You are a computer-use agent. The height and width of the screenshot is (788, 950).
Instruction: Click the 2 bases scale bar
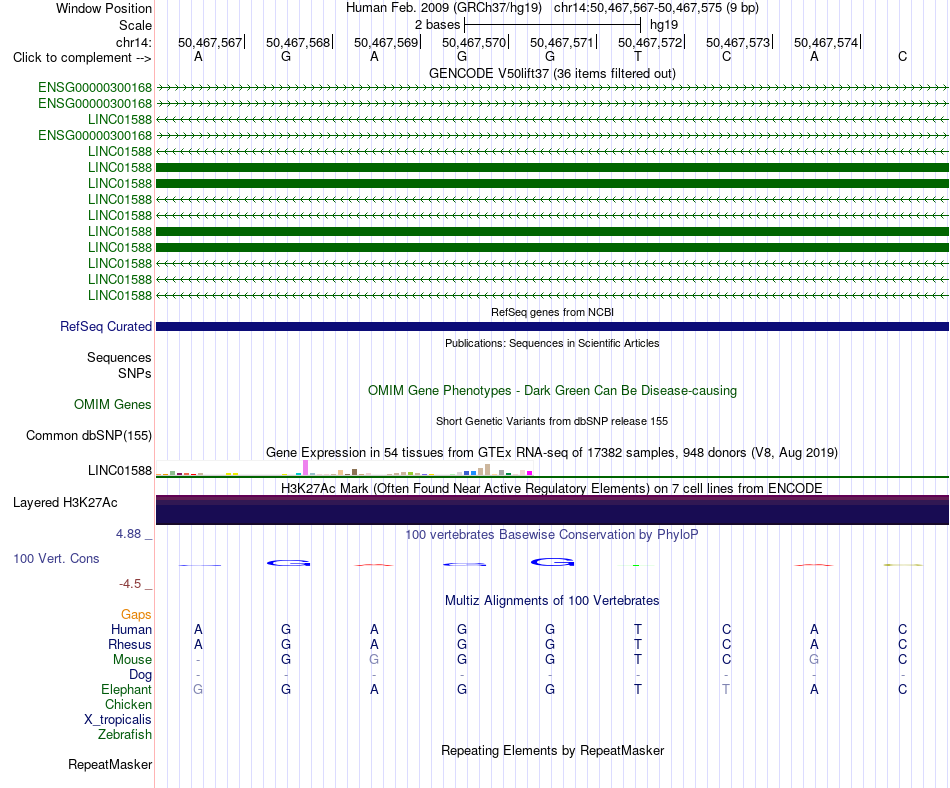(552, 25)
